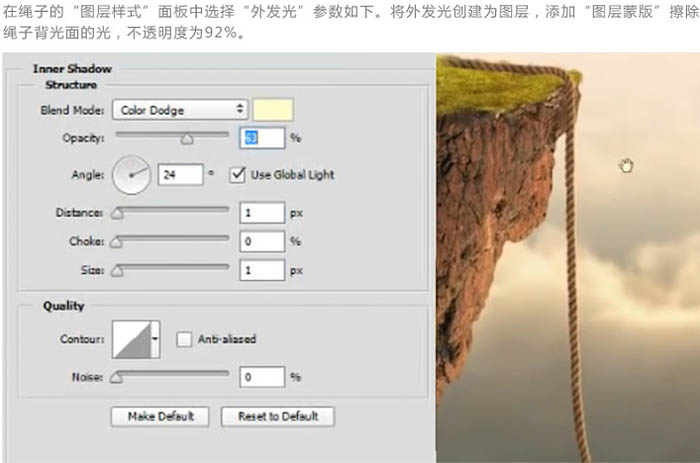Click the Distance px input field
This screenshot has width=700, height=463.
[x=262, y=213]
